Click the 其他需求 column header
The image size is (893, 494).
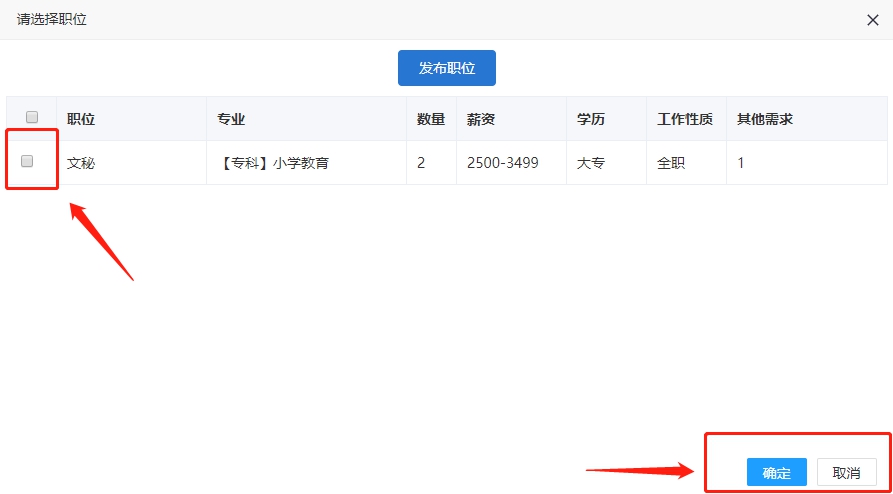point(764,119)
